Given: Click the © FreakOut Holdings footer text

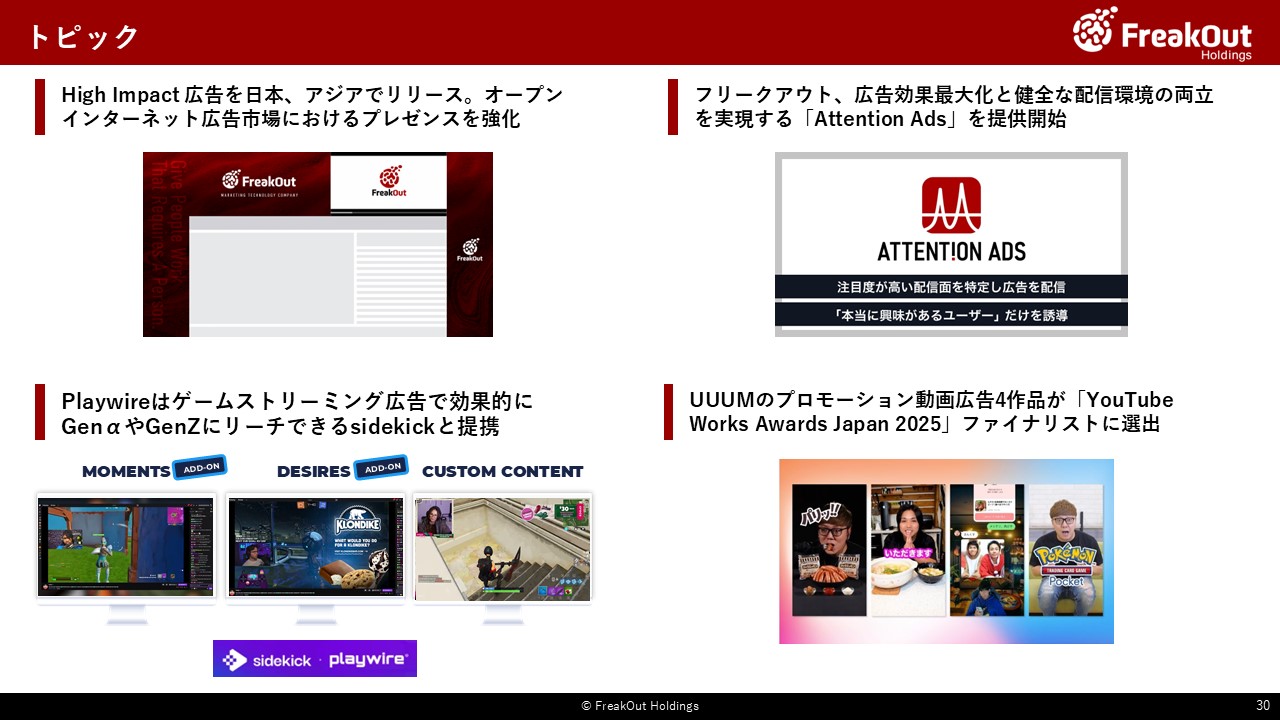Looking at the screenshot, I should [640, 706].
